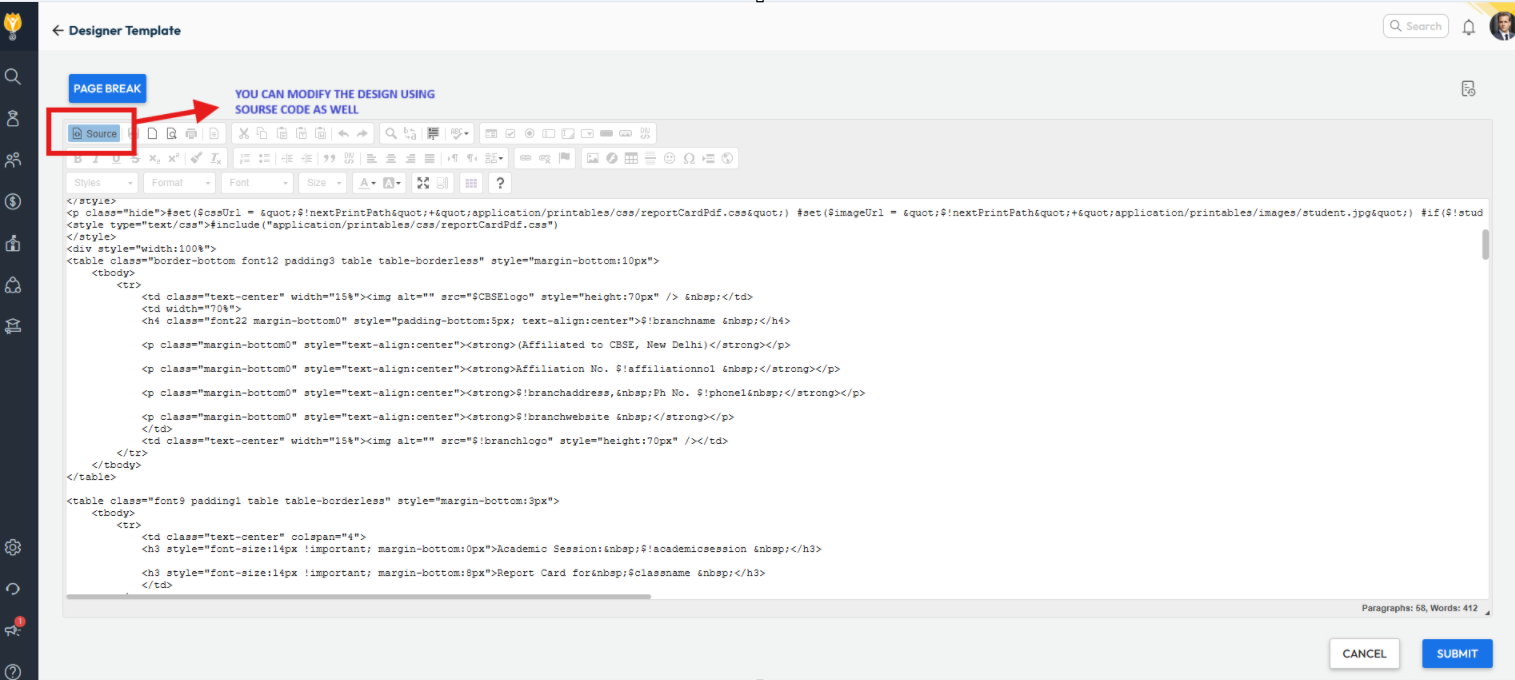Image resolution: width=1515 pixels, height=680 pixels.
Task: Click the horizontal scrollbar in the code editor
Action: coord(358,596)
